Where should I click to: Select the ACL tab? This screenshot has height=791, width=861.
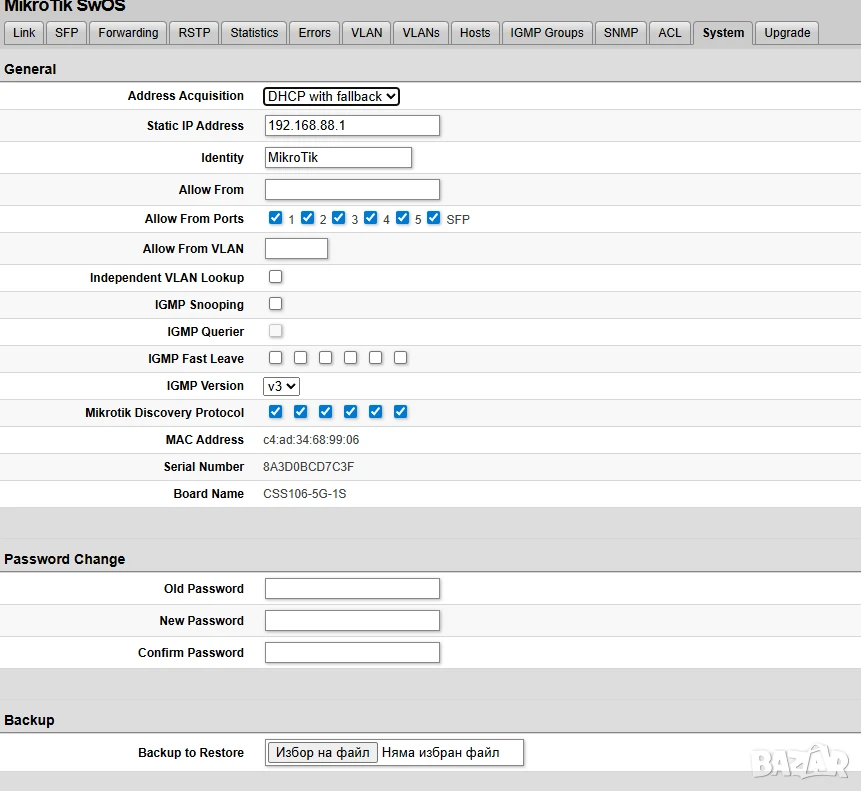pyautogui.click(x=669, y=33)
